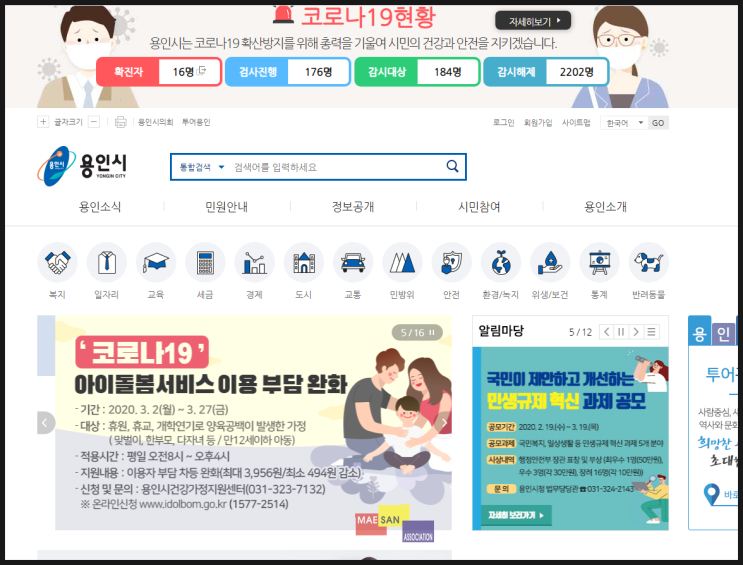Click the Yongin City logo

[82, 166]
